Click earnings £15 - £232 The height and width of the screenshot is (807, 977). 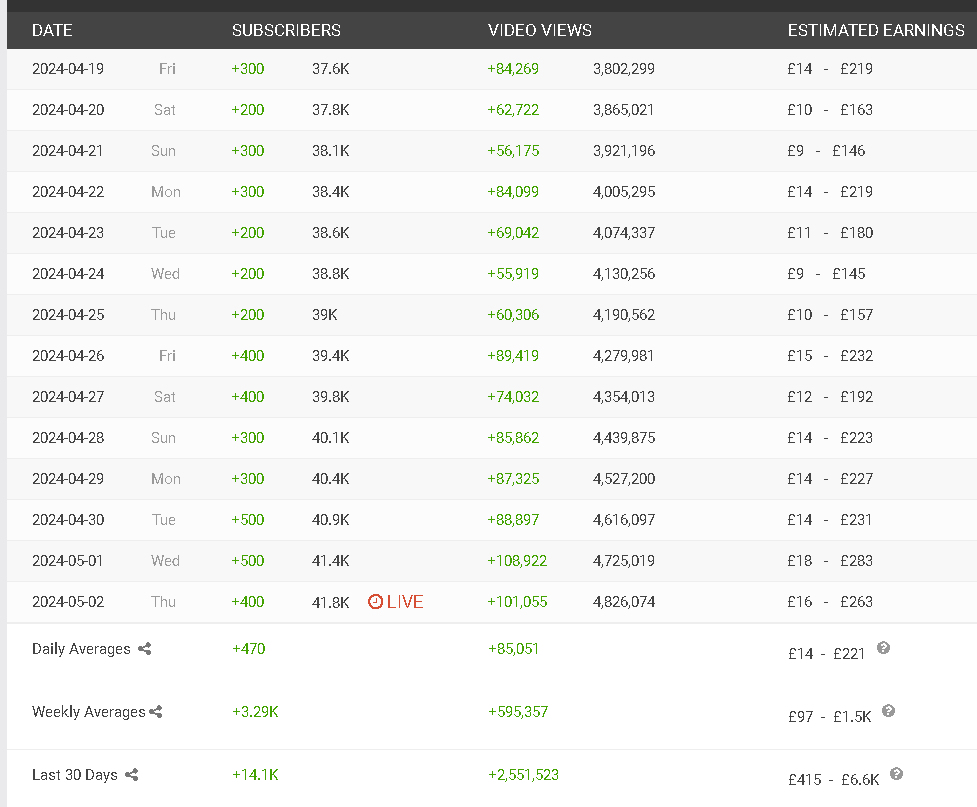tap(830, 356)
